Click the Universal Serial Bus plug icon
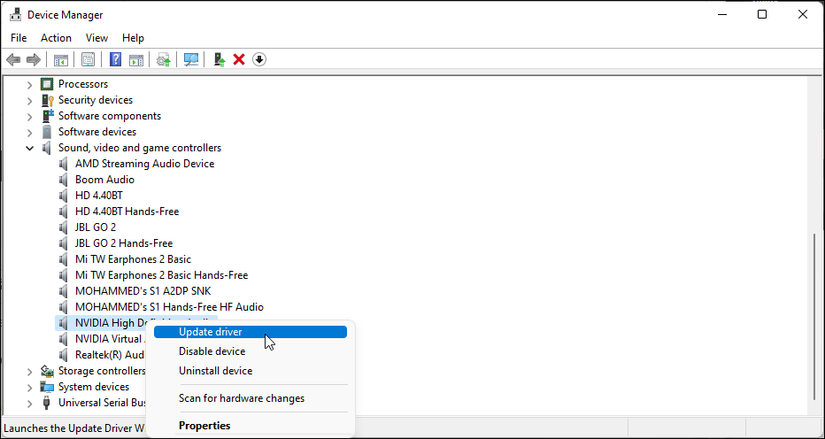This screenshot has width=825, height=439. (47, 403)
